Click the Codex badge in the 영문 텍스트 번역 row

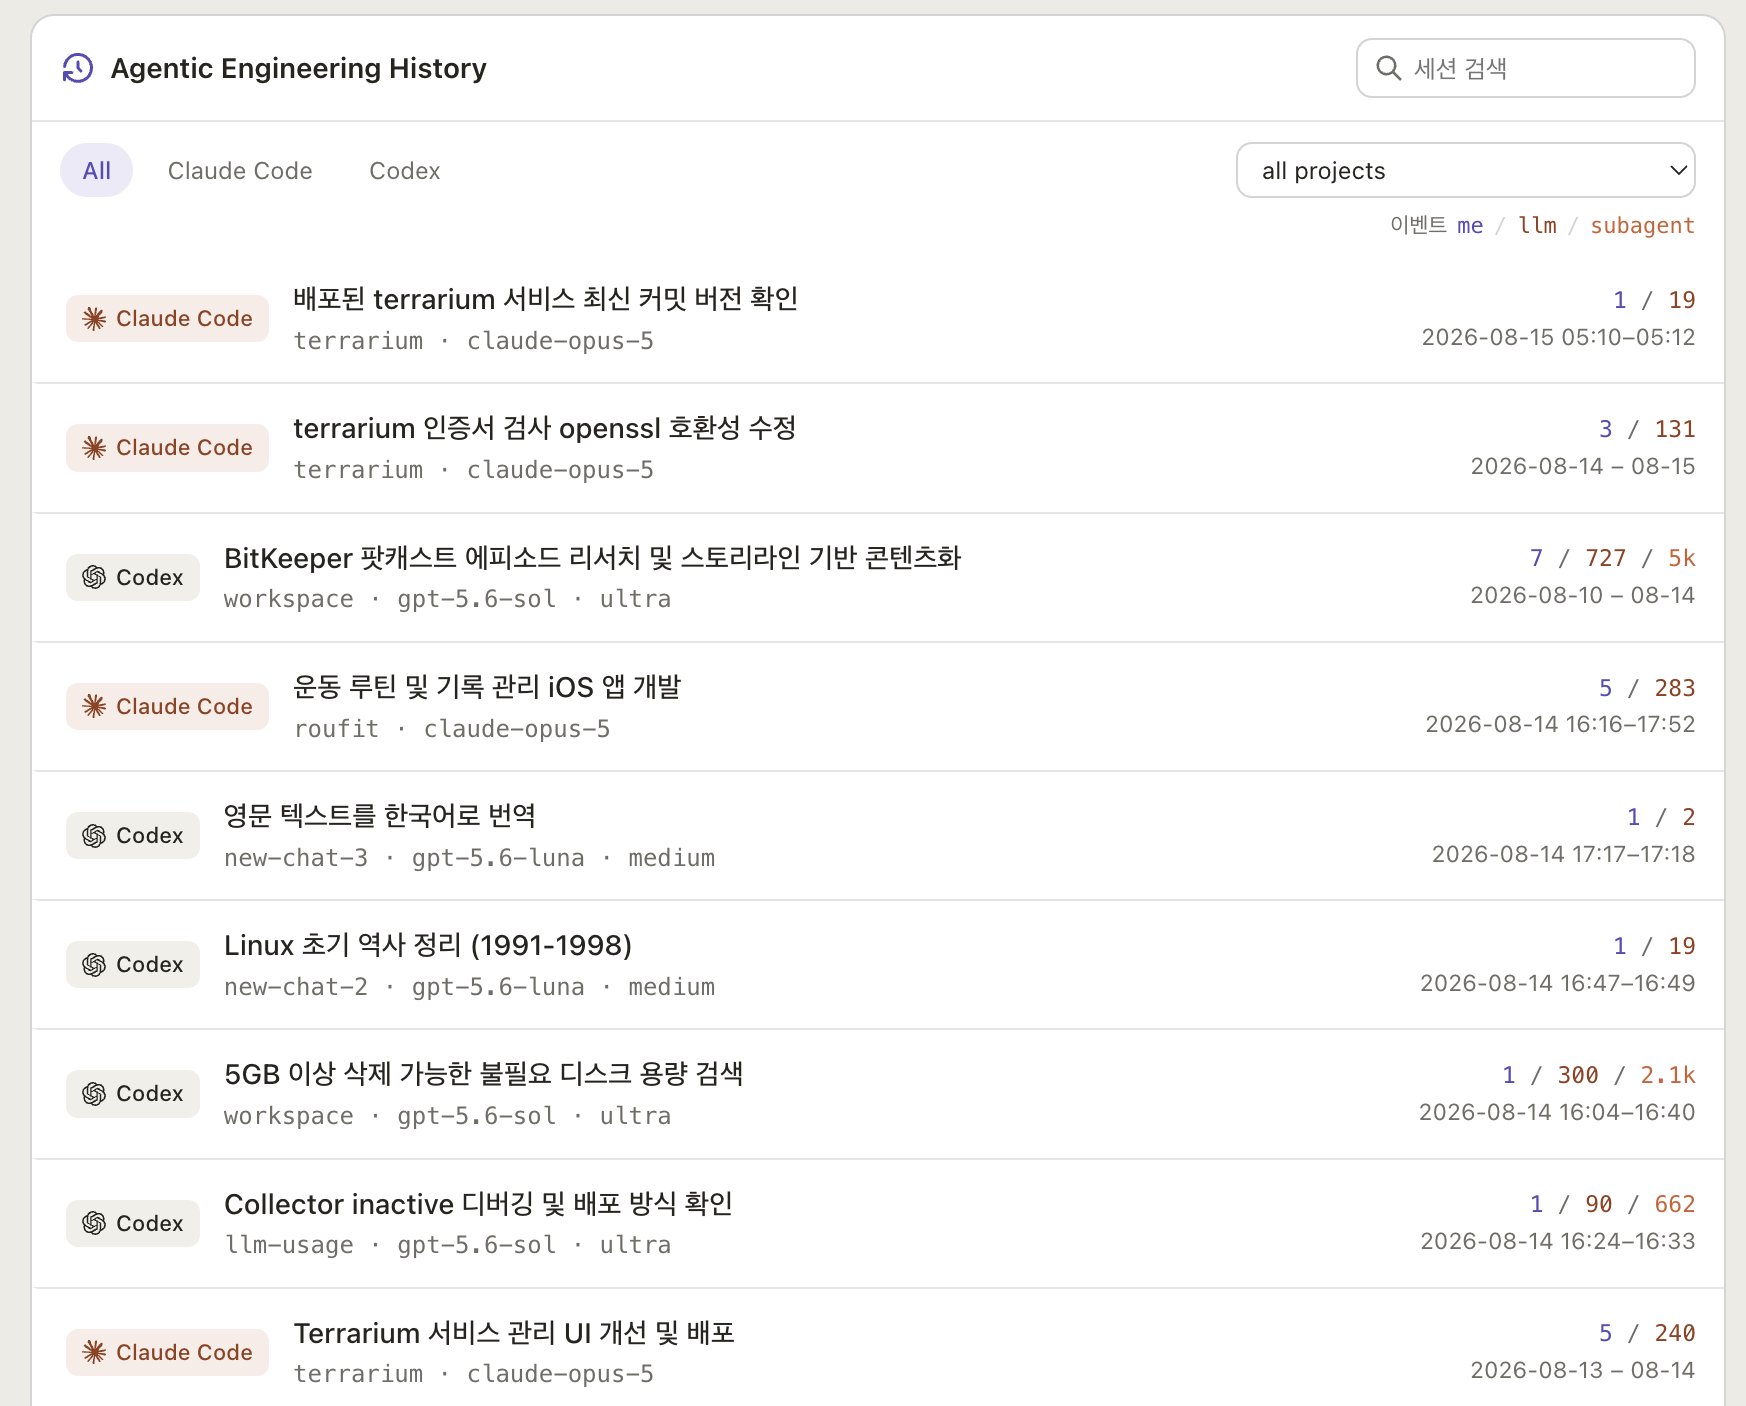[x=133, y=835]
